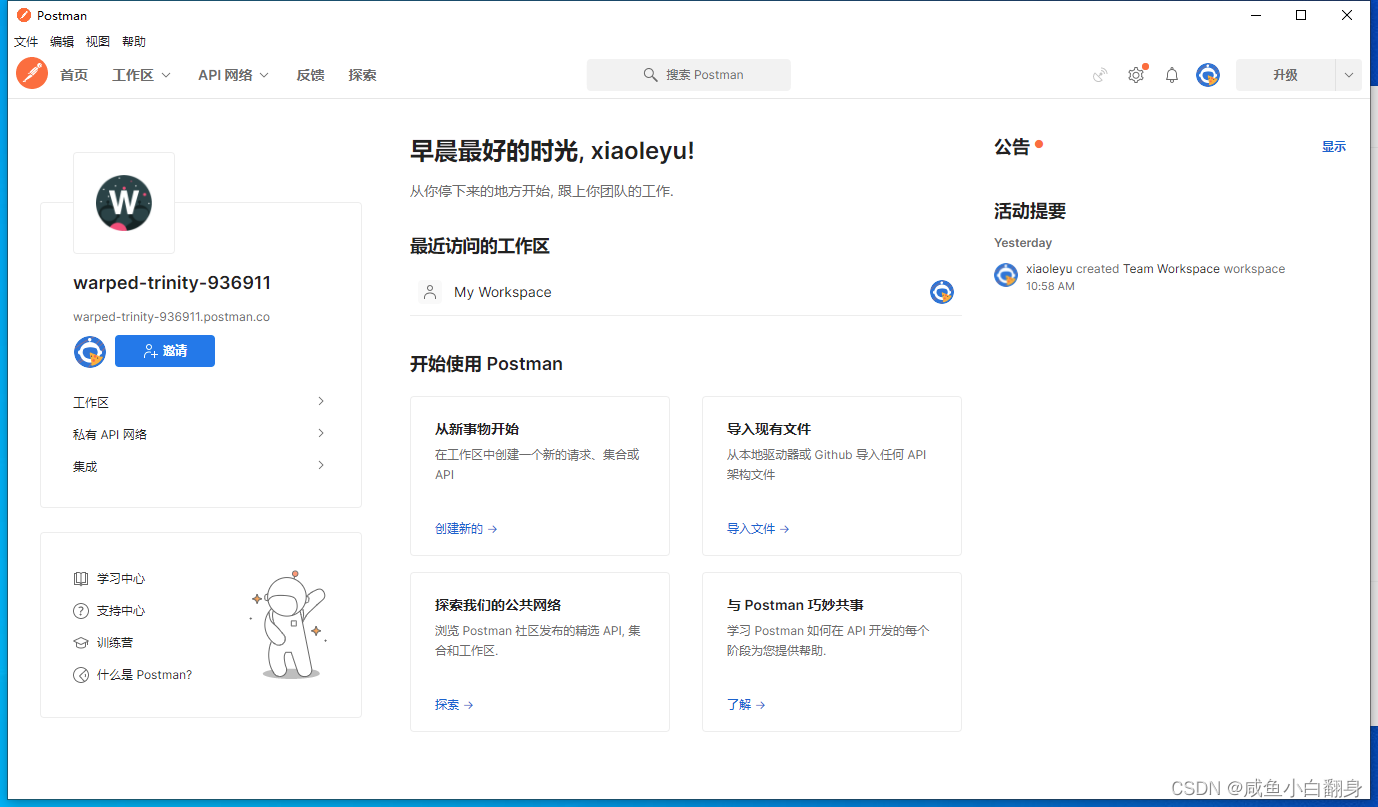Click the 了解 link
The height and width of the screenshot is (807, 1378).
[746, 705]
